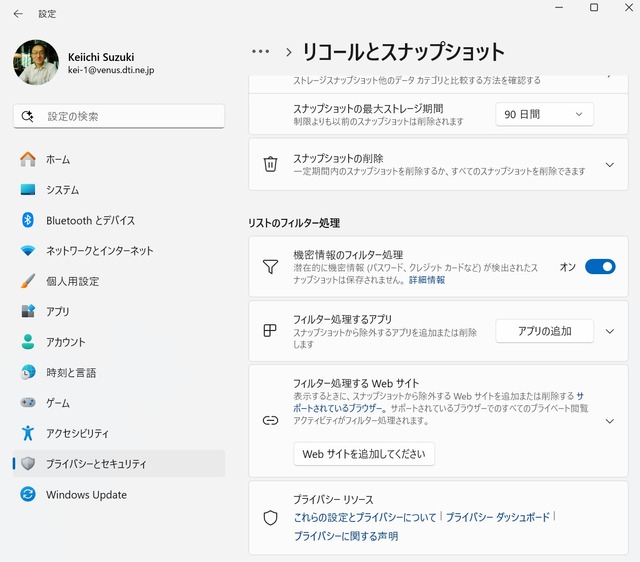Click the アプリ icon in sidebar

(28, 311)
